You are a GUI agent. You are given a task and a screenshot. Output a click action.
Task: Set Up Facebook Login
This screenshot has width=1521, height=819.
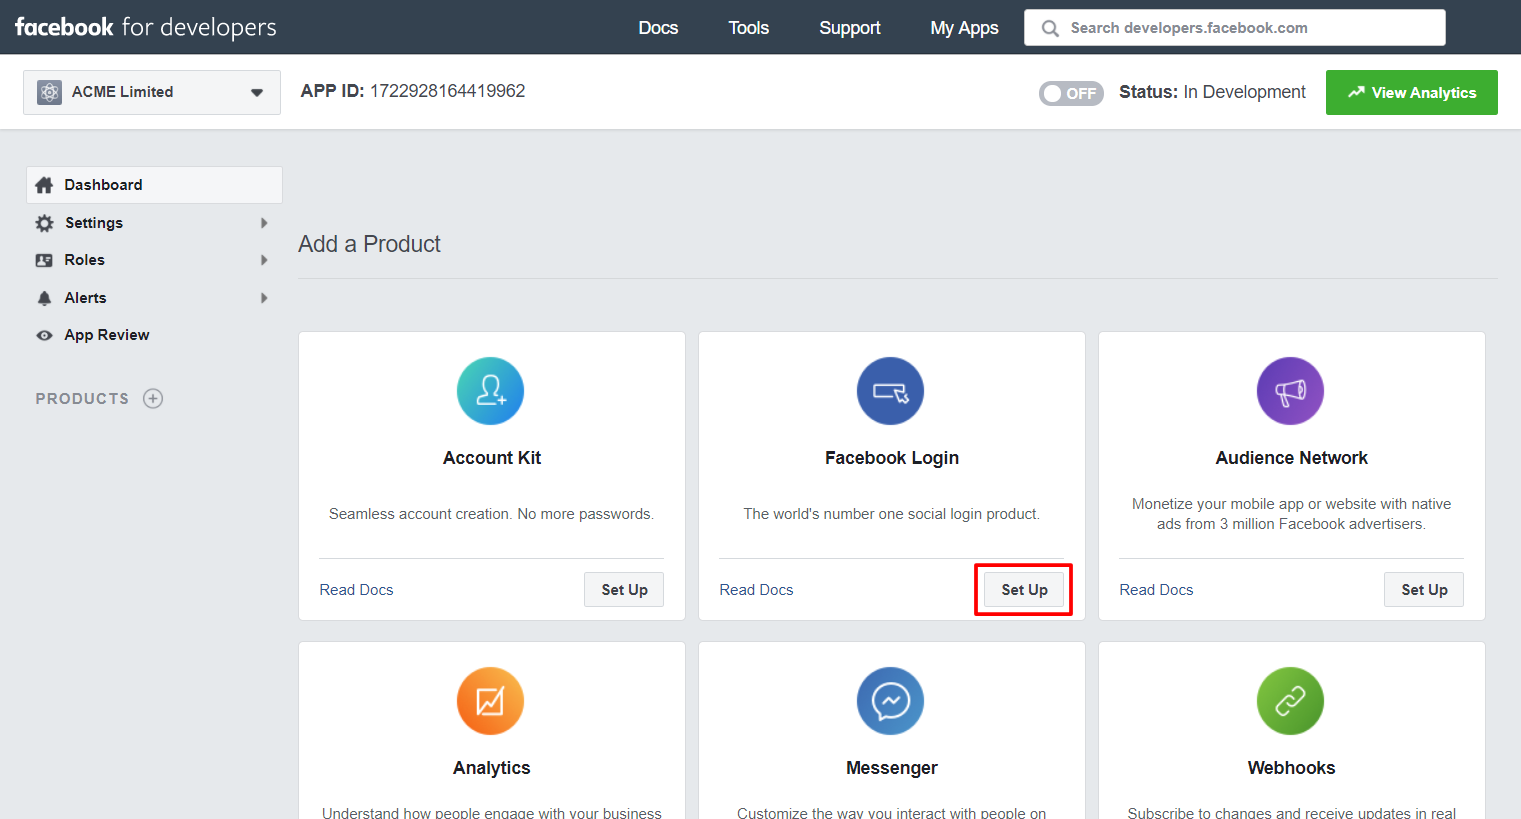click(x=1024, y=590)
